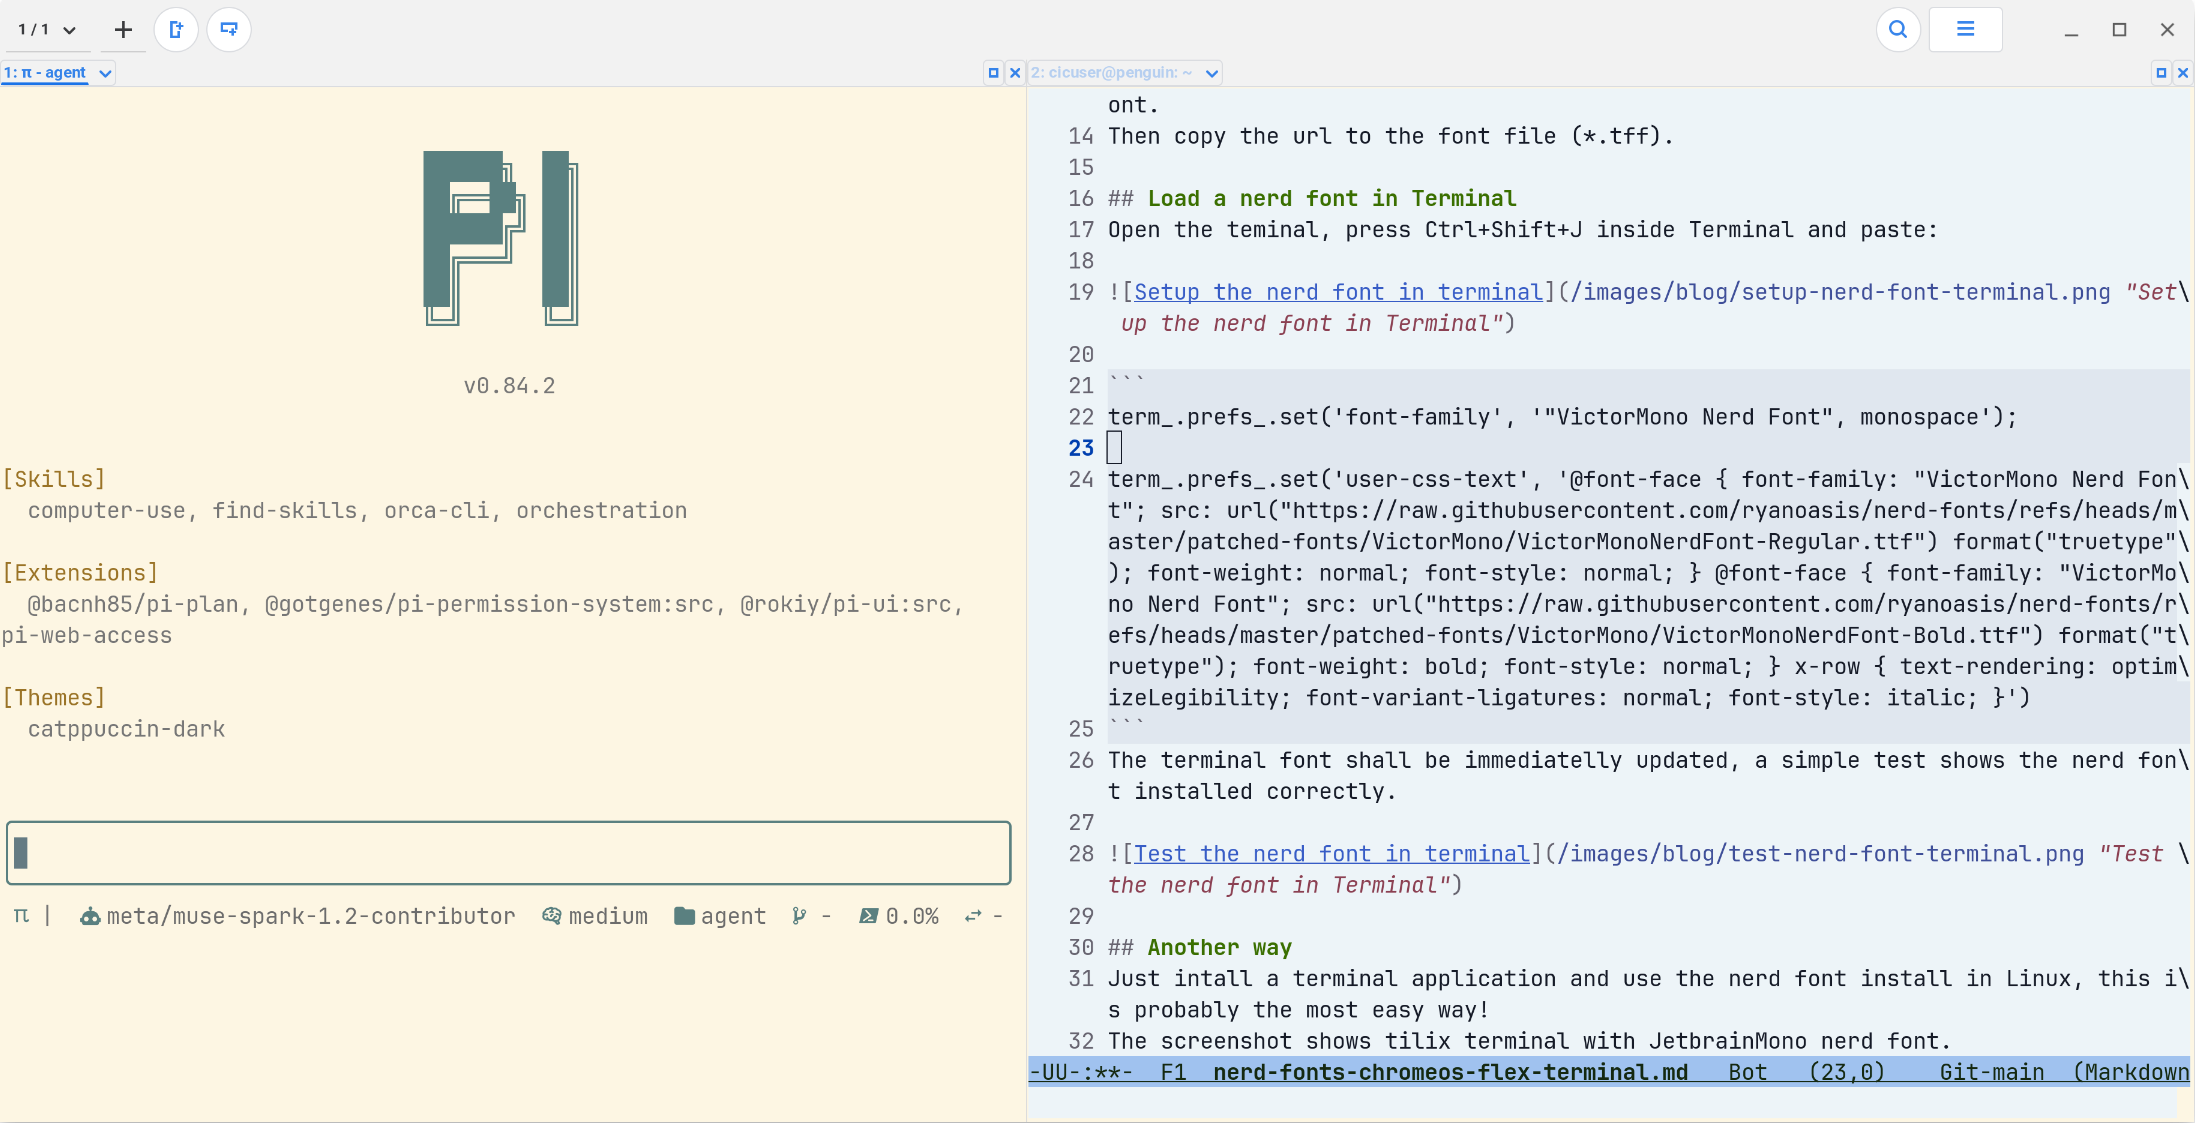
Task: Click the 'pi-web-access' extension name
Action: click(x=87, y=636)
